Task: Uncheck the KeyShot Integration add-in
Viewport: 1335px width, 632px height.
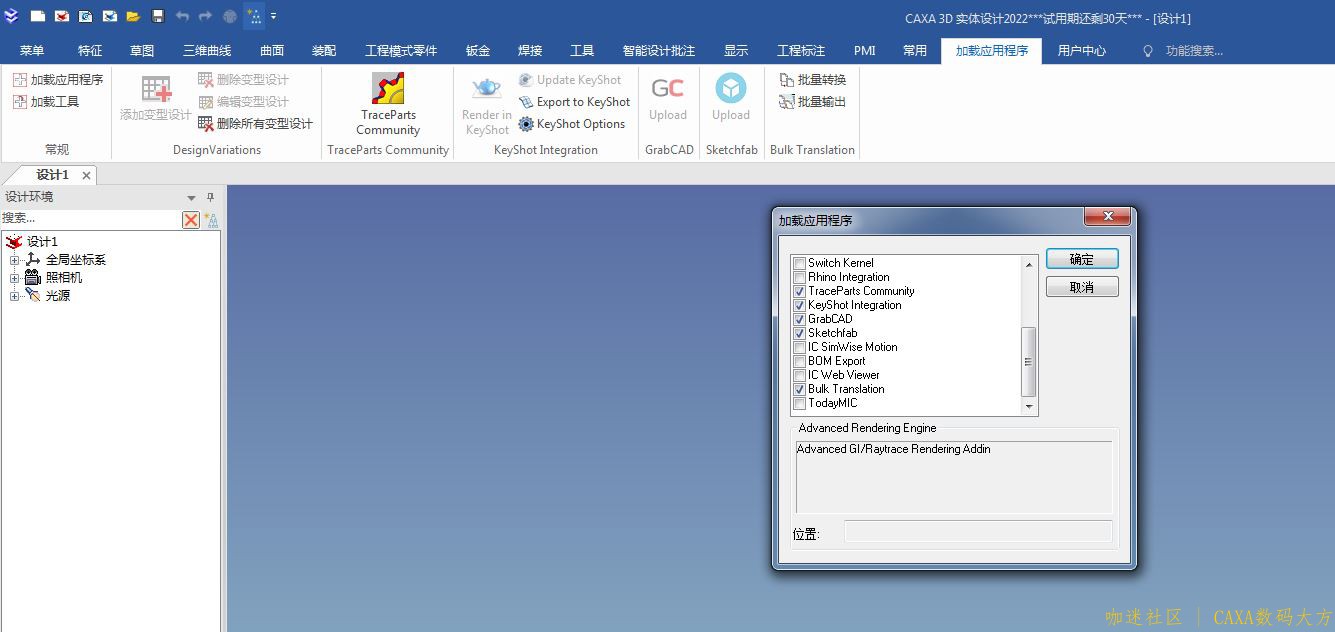Action: point(799,305)
